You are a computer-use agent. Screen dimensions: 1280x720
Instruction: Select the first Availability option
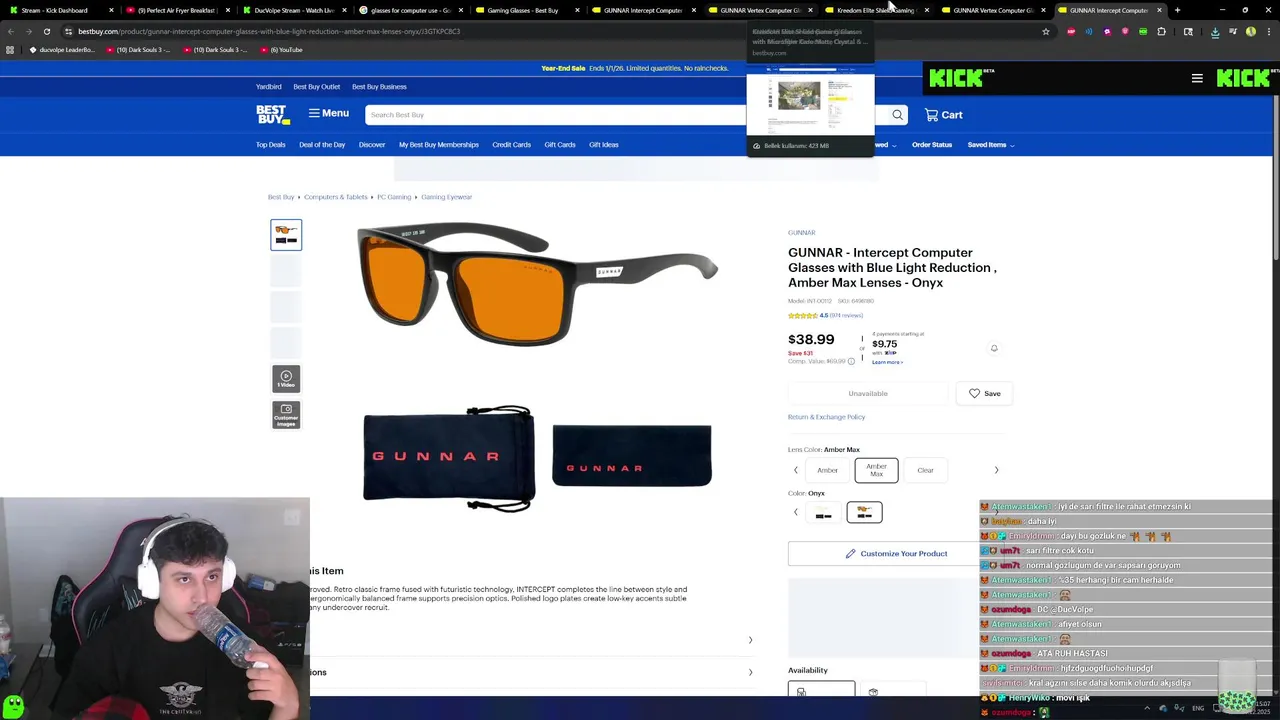(821, 690)
